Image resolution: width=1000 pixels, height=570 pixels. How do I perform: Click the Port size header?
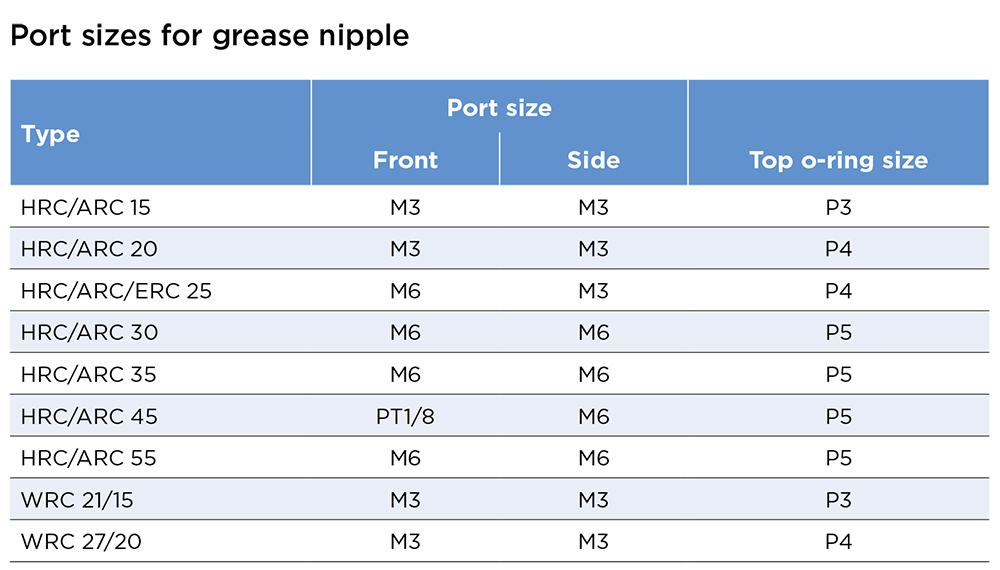[499, 108]
